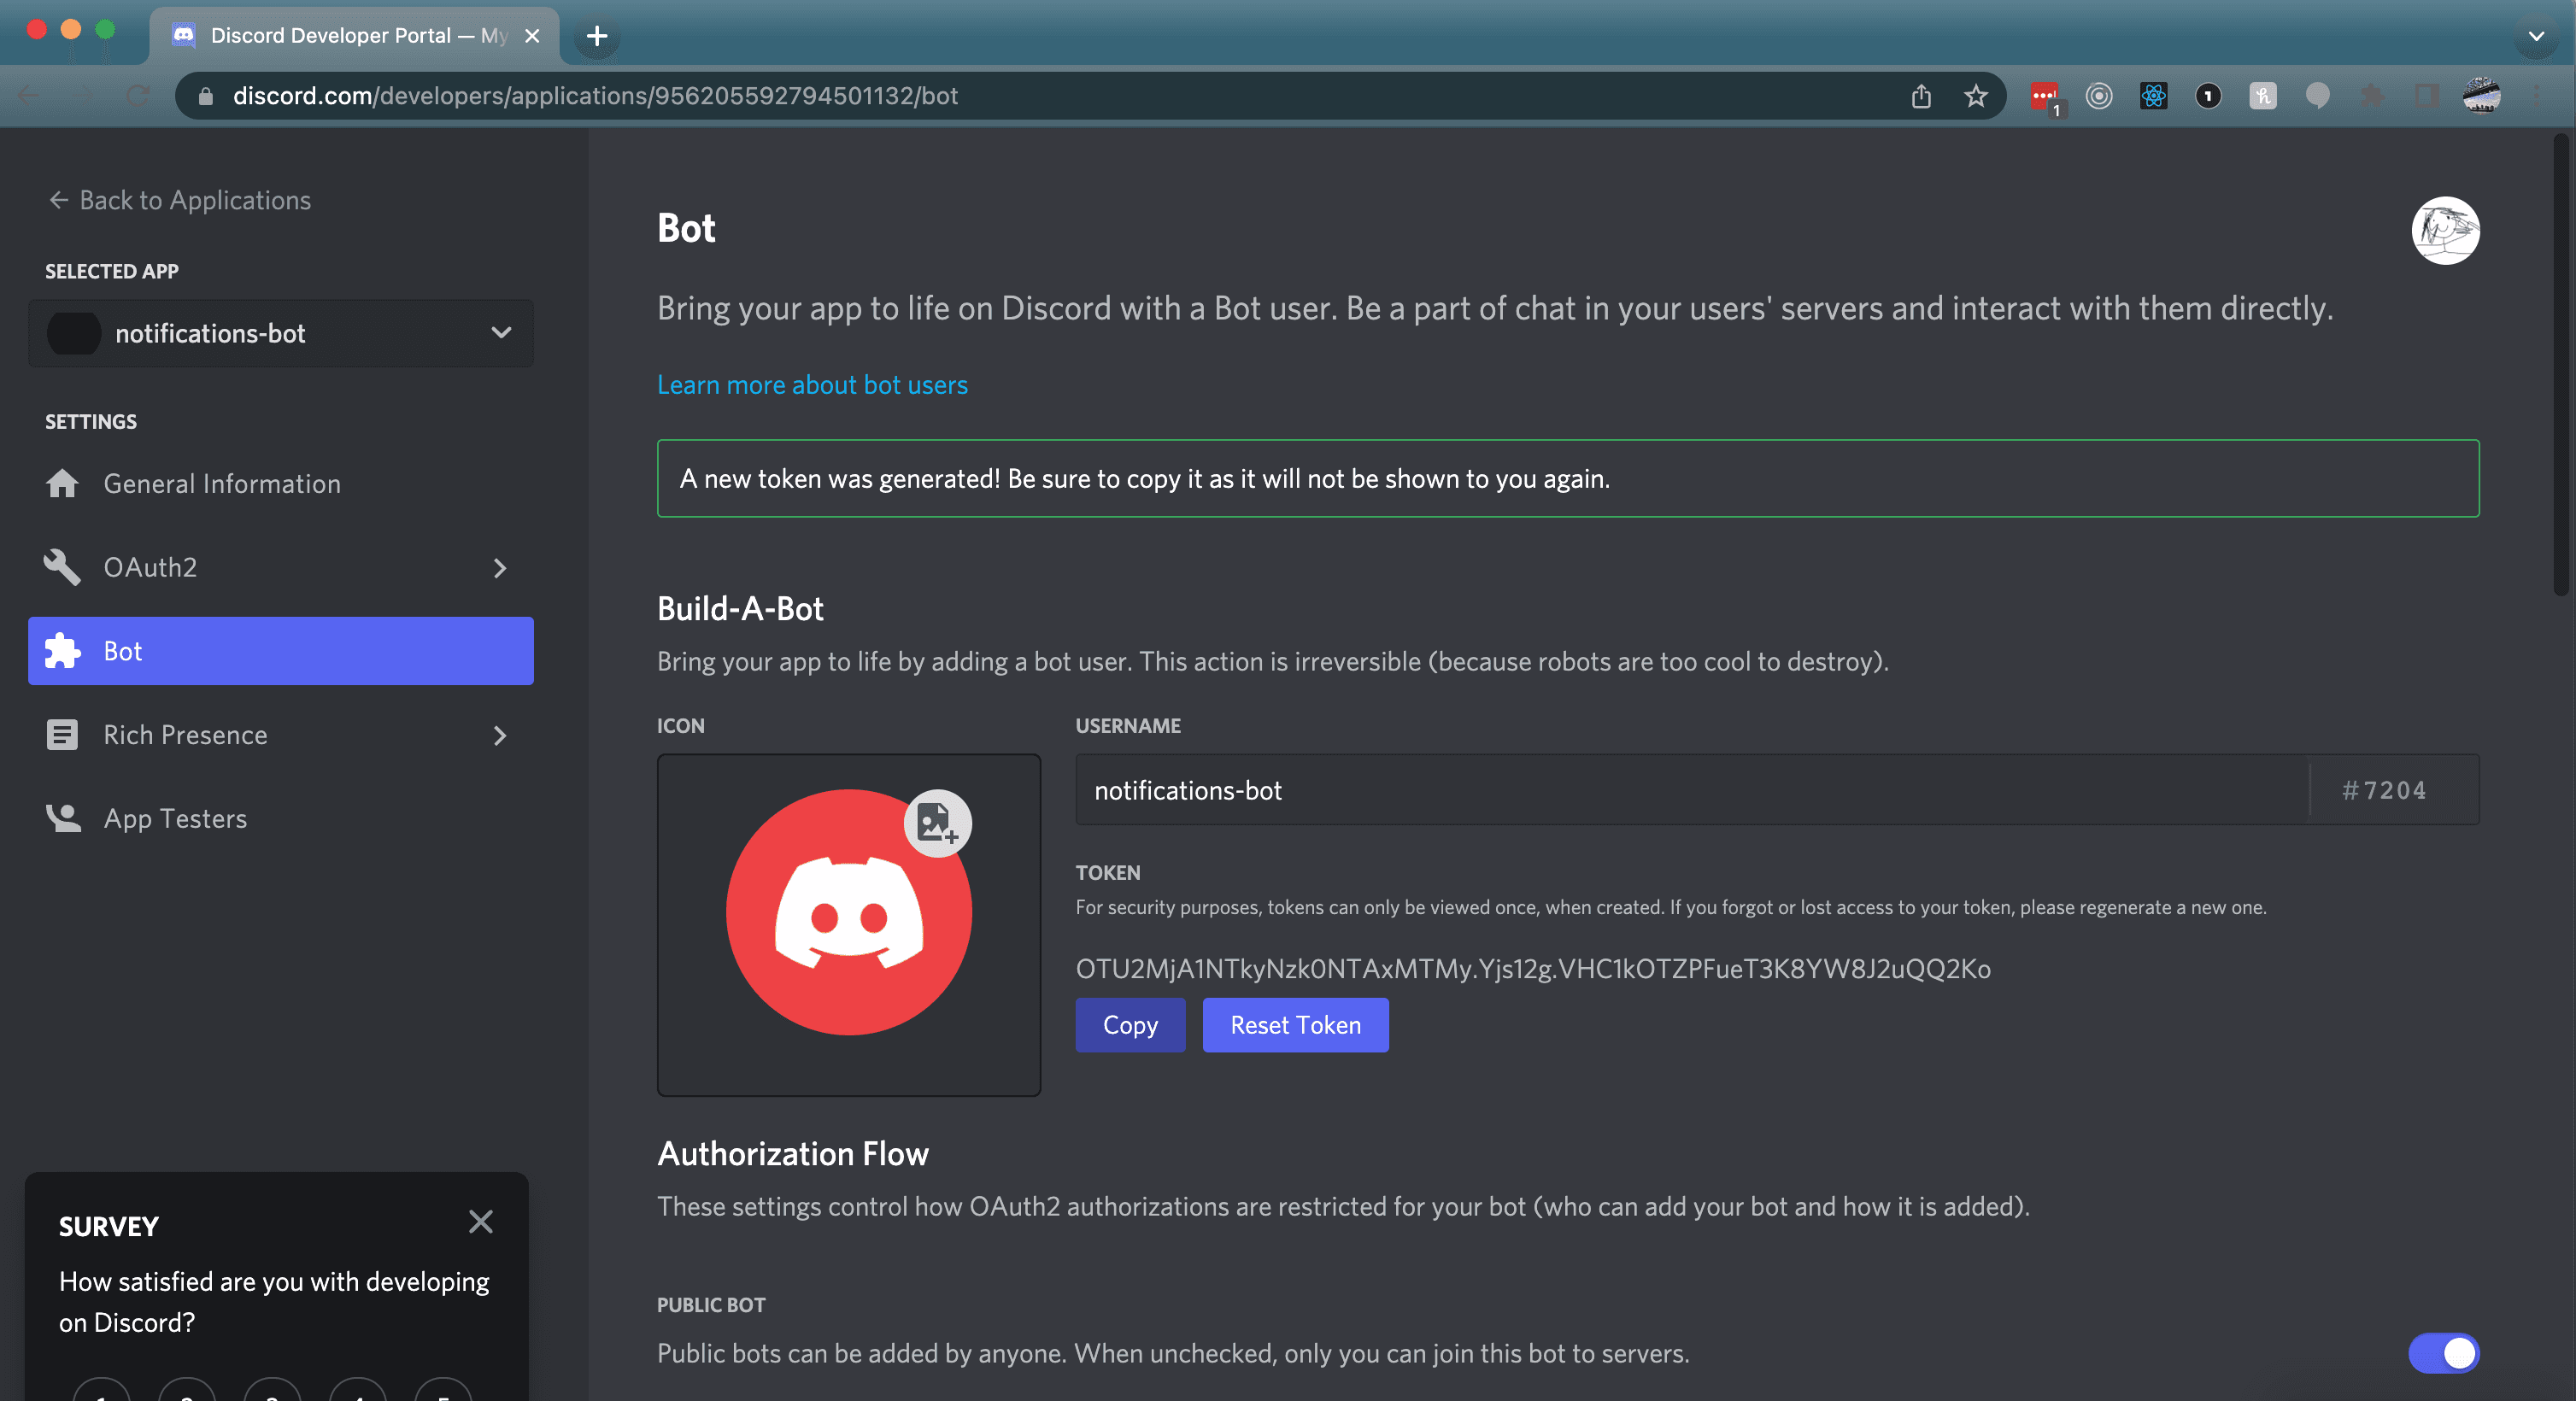Disable the Public Bot toggle

[x=2443, y=1355]
